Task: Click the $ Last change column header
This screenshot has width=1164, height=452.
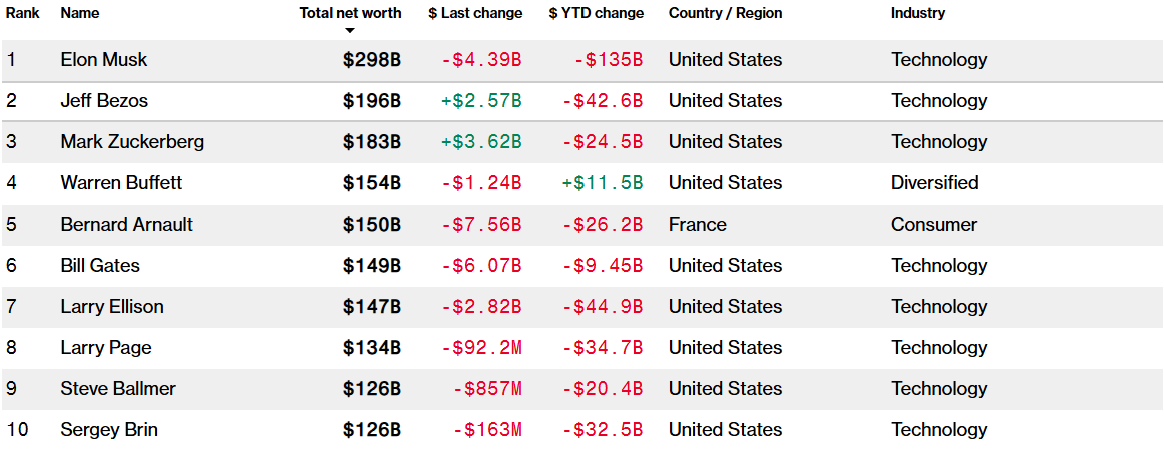Action: [x=475, y=13]
